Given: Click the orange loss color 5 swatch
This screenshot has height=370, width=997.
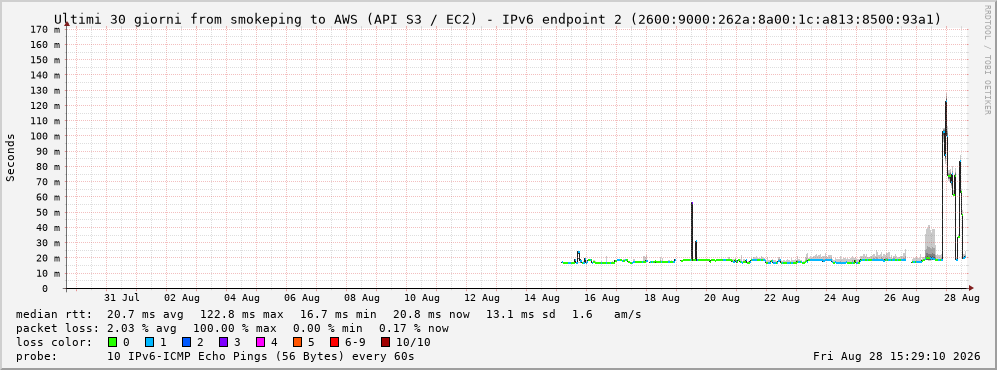Looking at the screenshot, I should (297, 342).
